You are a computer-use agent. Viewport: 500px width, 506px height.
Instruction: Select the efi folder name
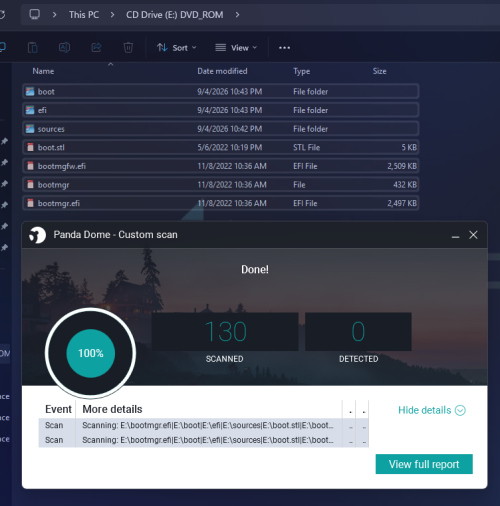click(x=42, y=110)
